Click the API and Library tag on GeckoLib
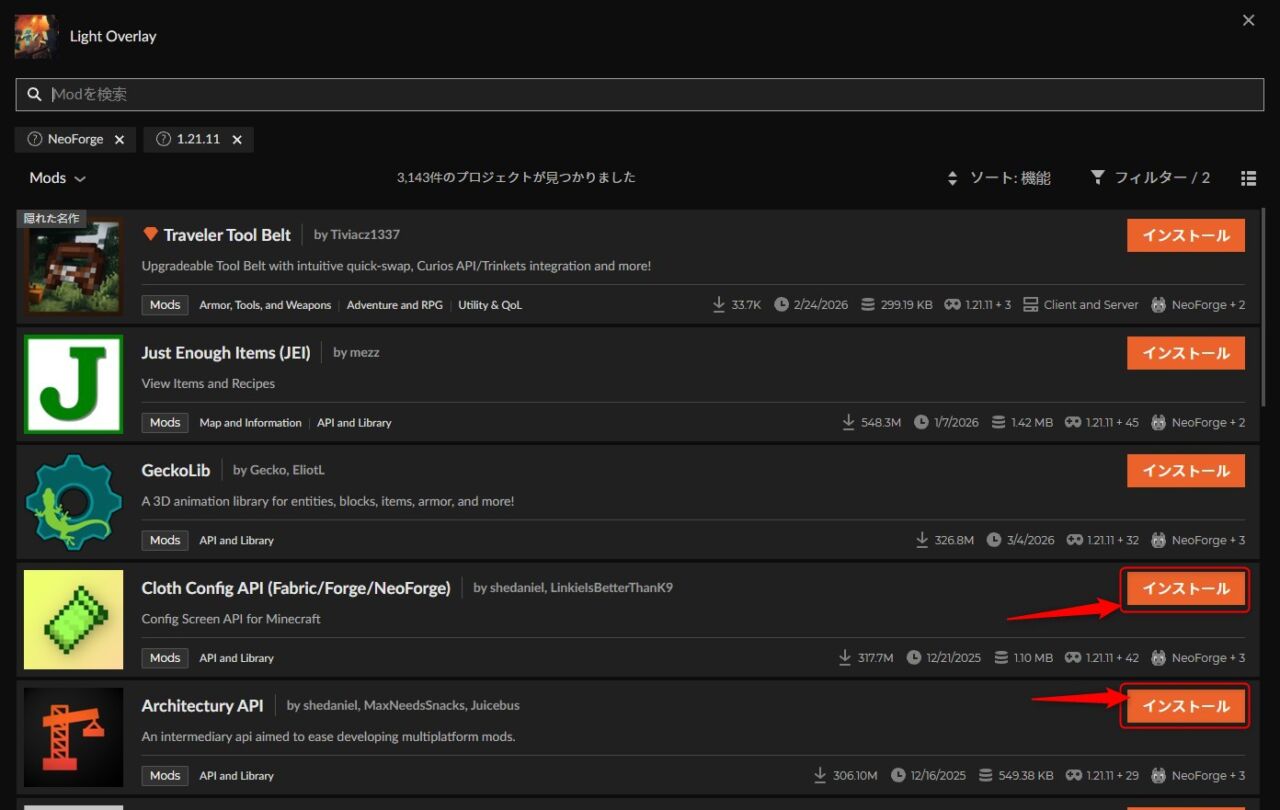 point(236,540)
